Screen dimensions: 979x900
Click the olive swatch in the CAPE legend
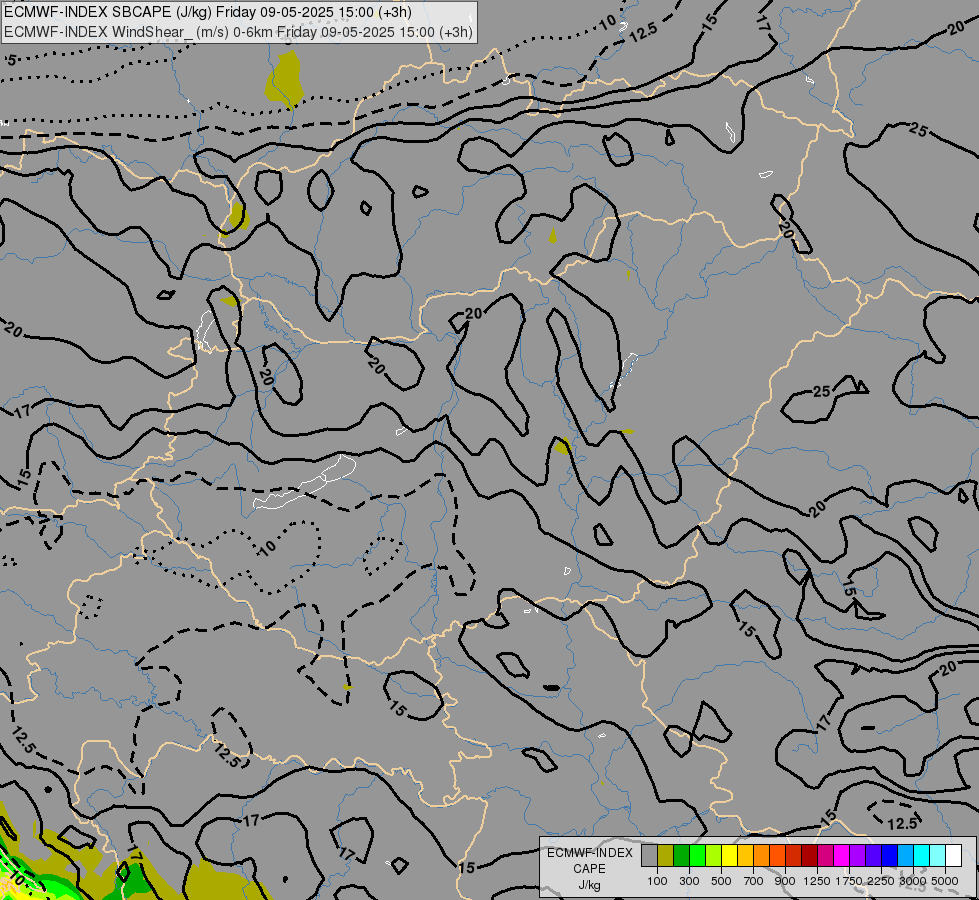(x=666, y=855)
